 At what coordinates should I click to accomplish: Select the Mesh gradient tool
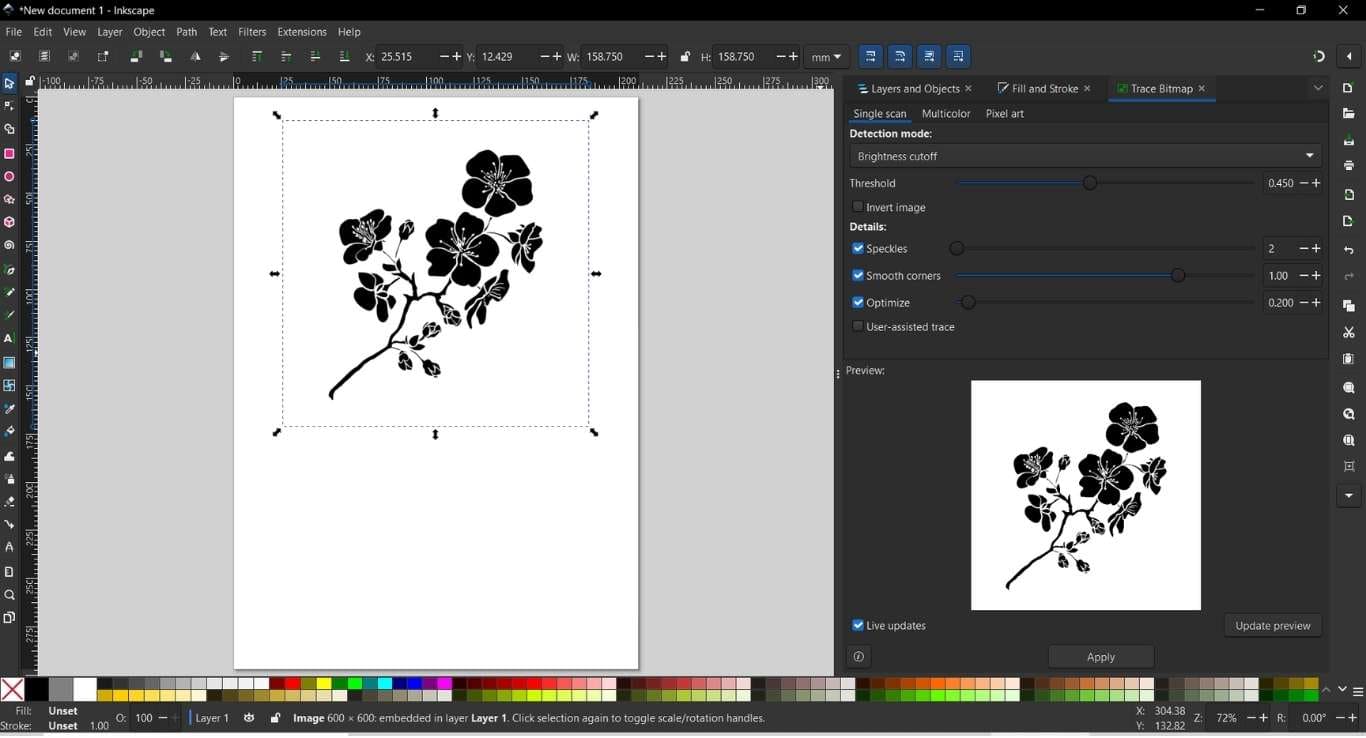coord(9,386)
